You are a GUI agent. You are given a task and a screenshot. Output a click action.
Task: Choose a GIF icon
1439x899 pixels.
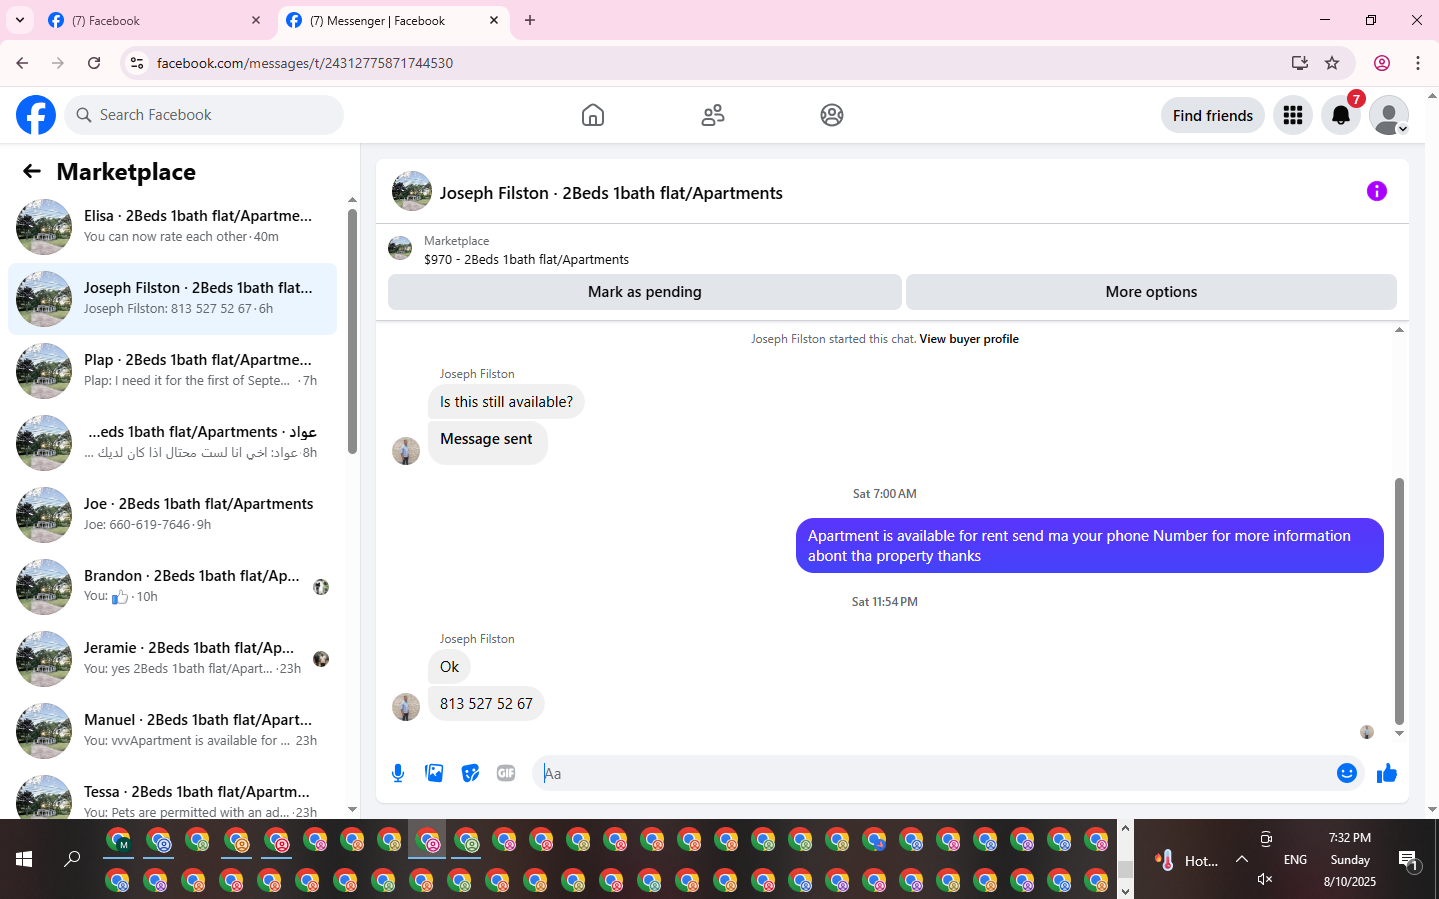tap(506, 773)
